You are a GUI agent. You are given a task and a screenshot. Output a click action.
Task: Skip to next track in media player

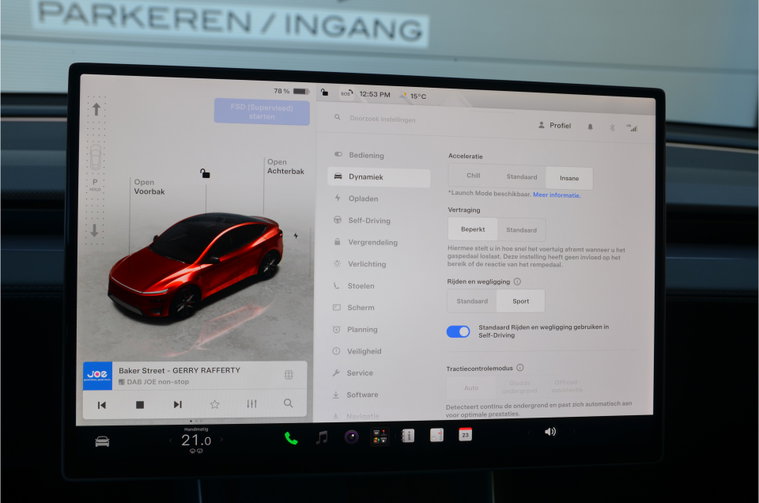(x=178, y=404)
